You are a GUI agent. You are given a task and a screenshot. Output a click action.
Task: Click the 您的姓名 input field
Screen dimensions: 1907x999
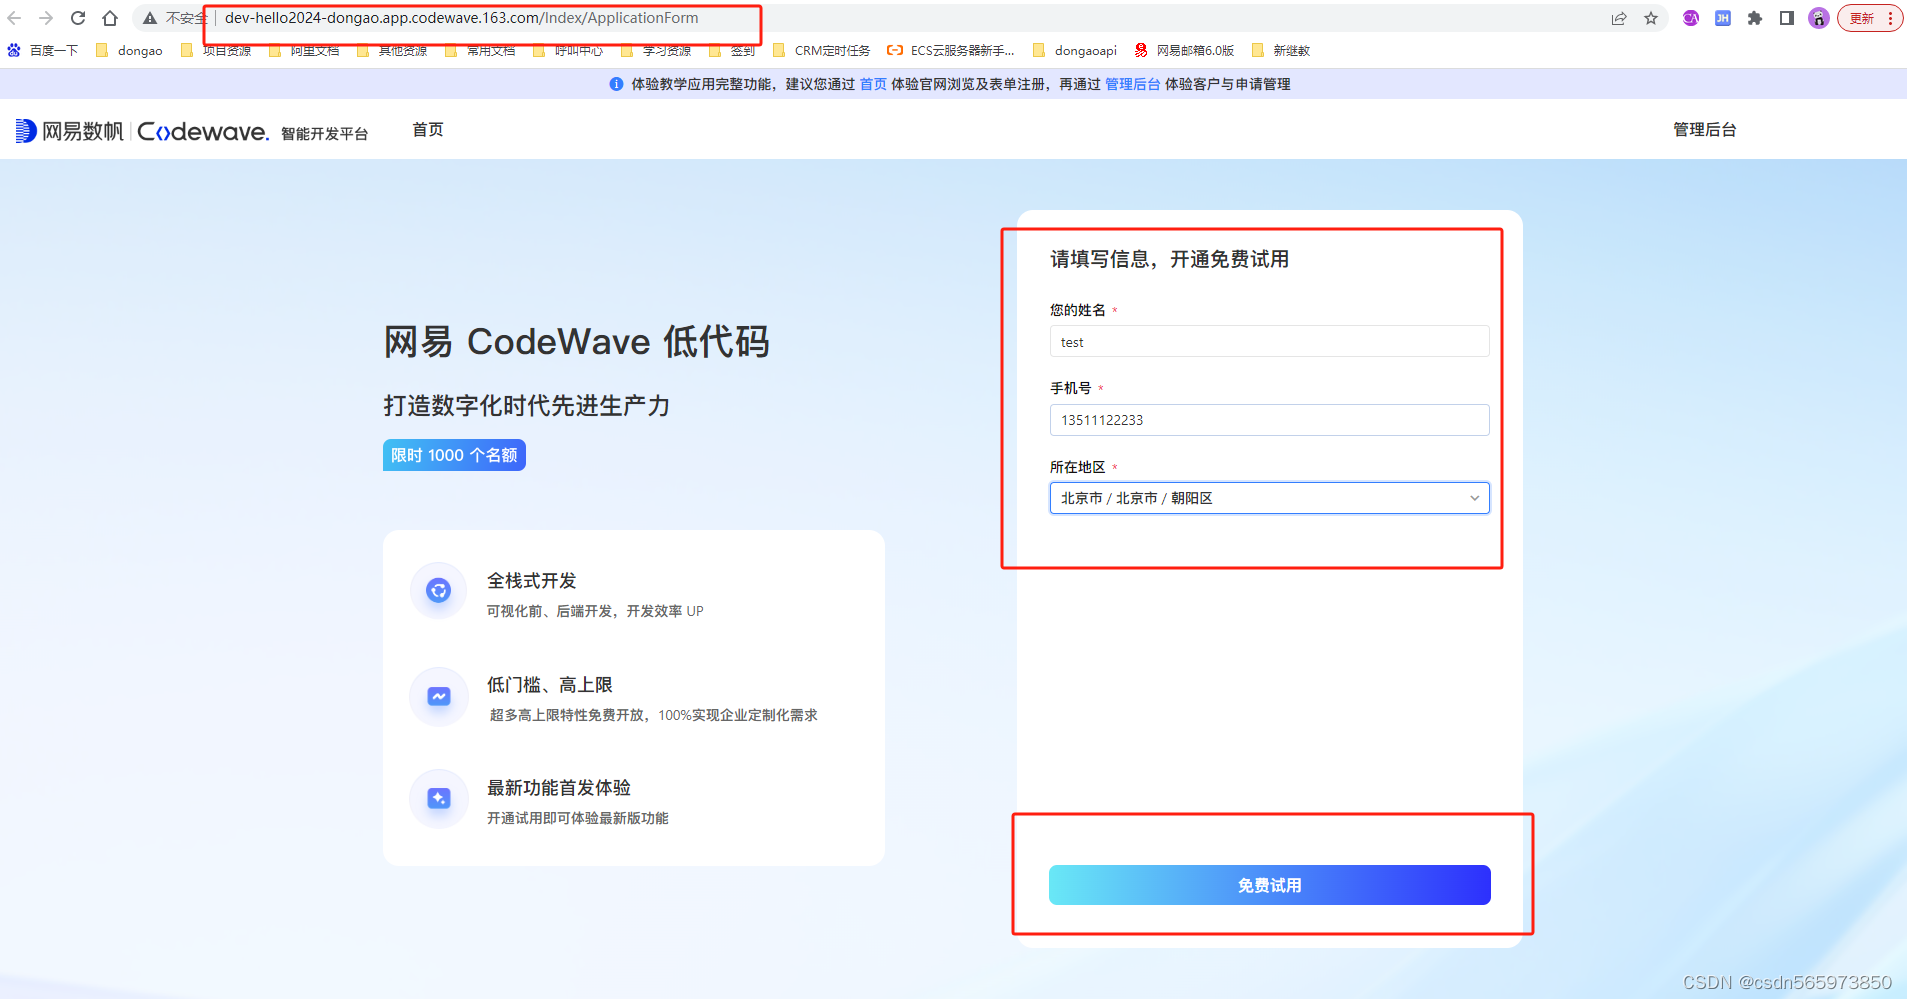point(1269,342)
